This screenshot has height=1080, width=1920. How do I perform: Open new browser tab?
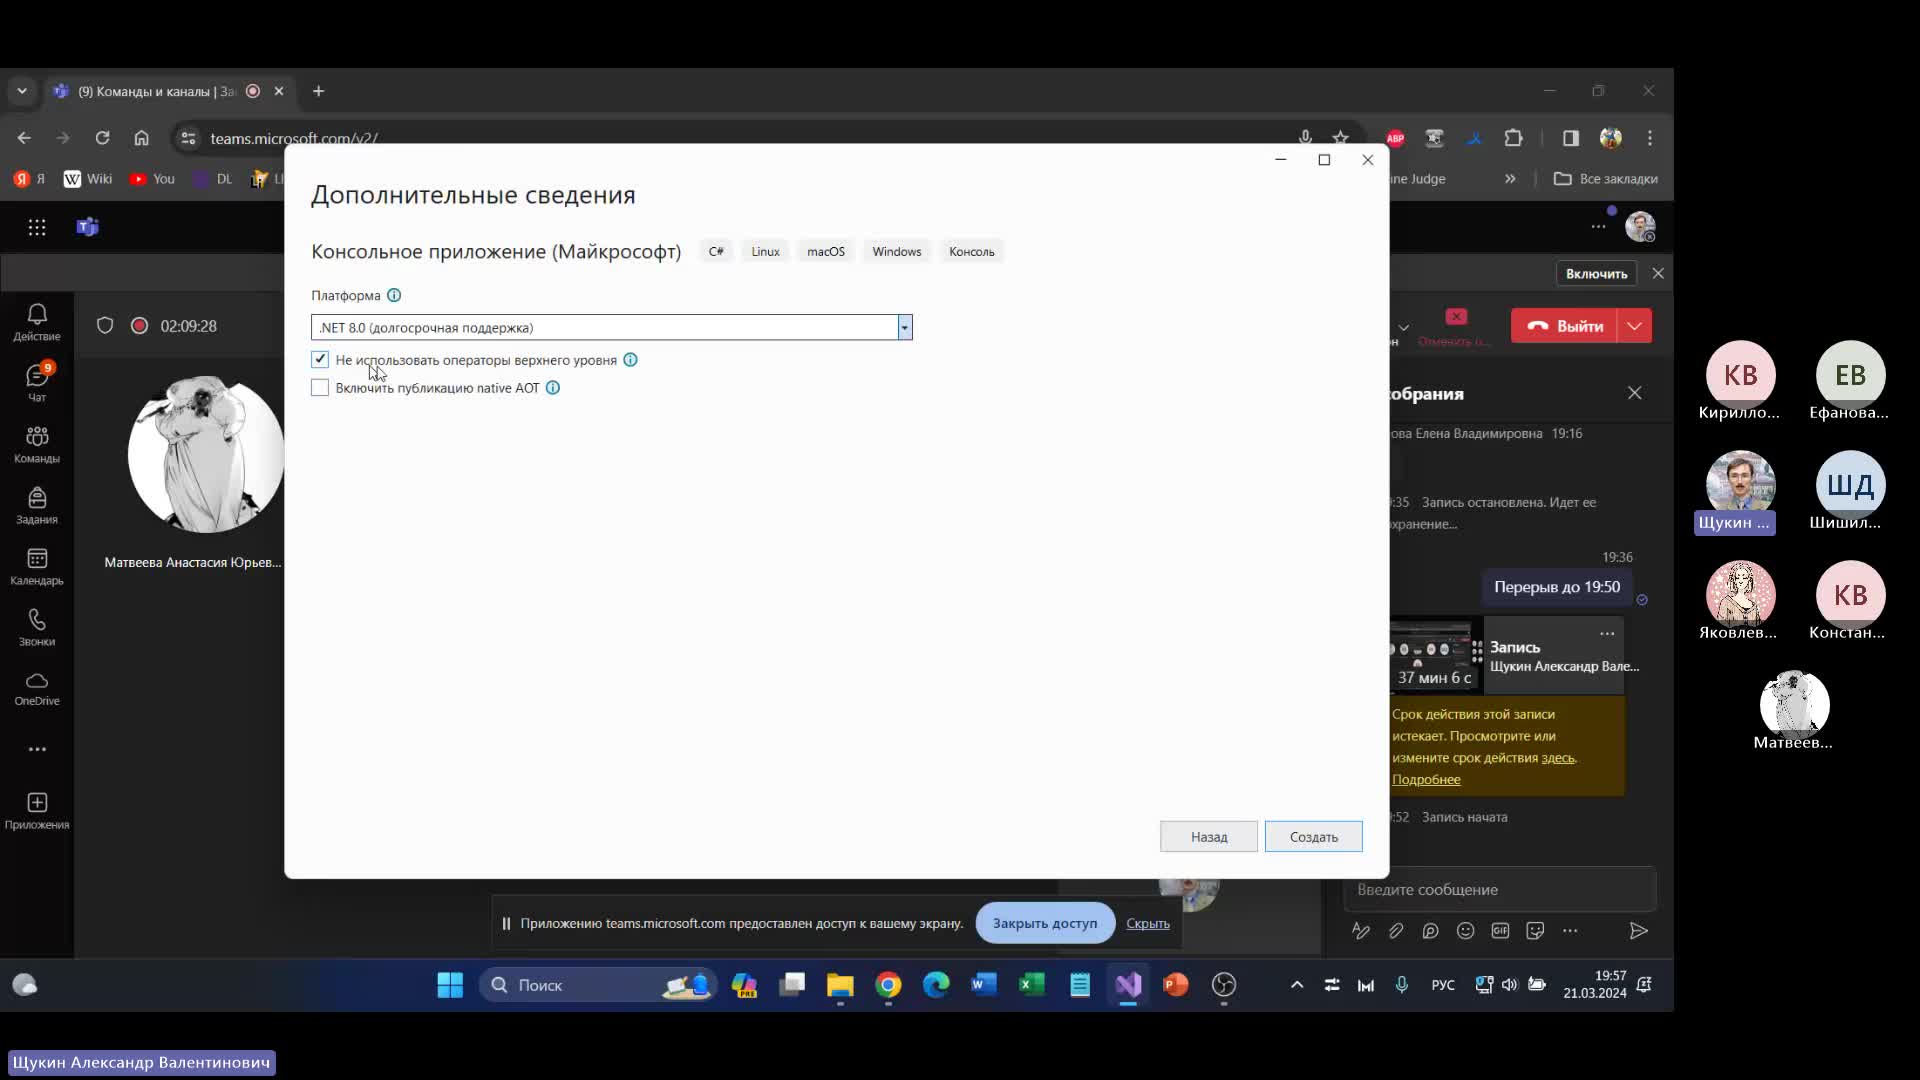tap(318, 91)
